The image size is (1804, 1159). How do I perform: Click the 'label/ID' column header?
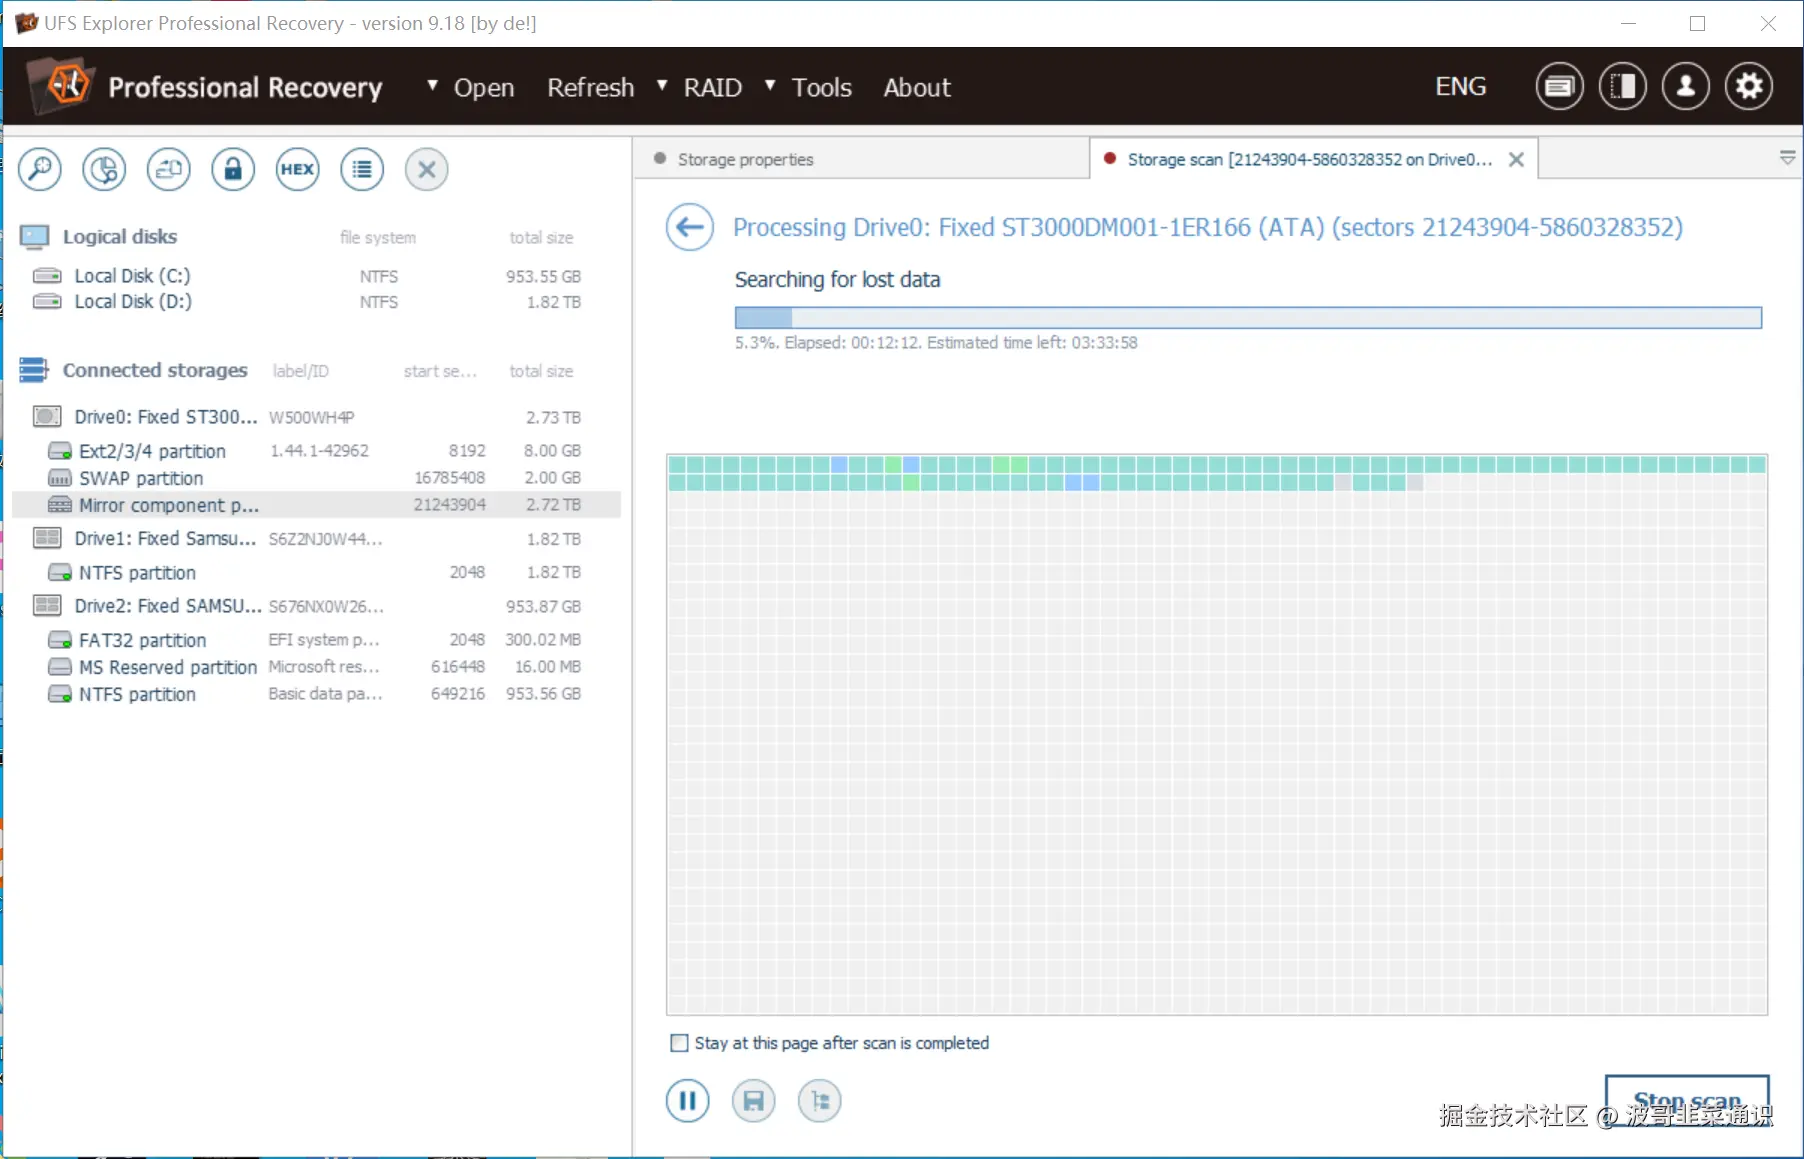pos(300,371)
